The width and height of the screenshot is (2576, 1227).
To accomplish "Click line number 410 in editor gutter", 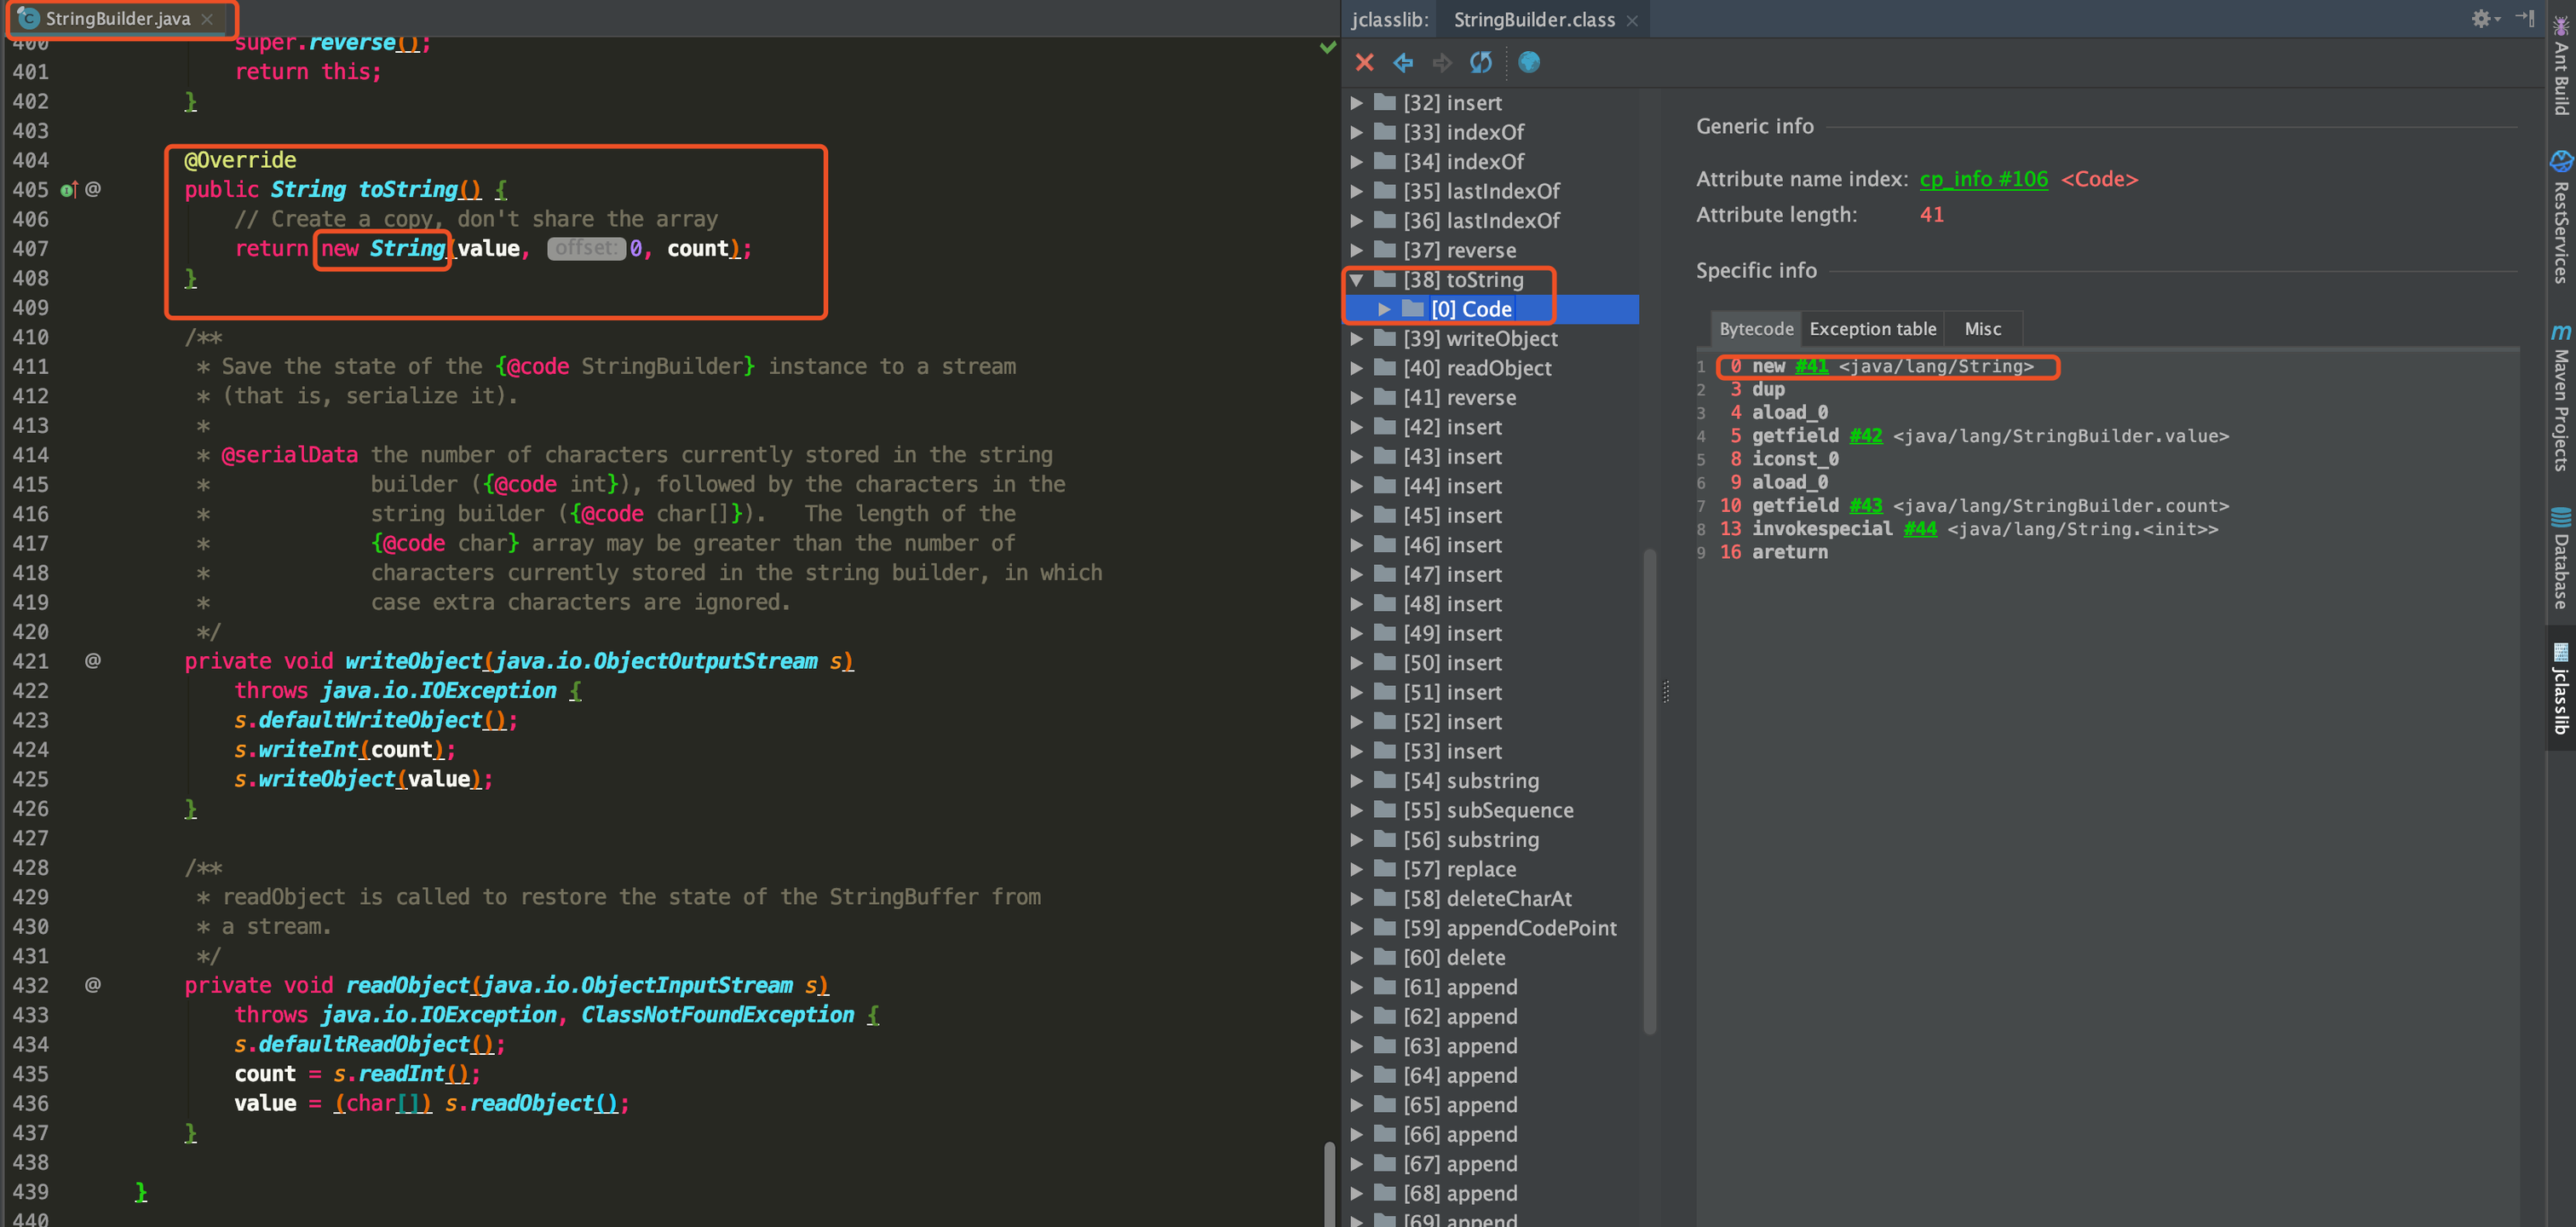I will (30, 338).
